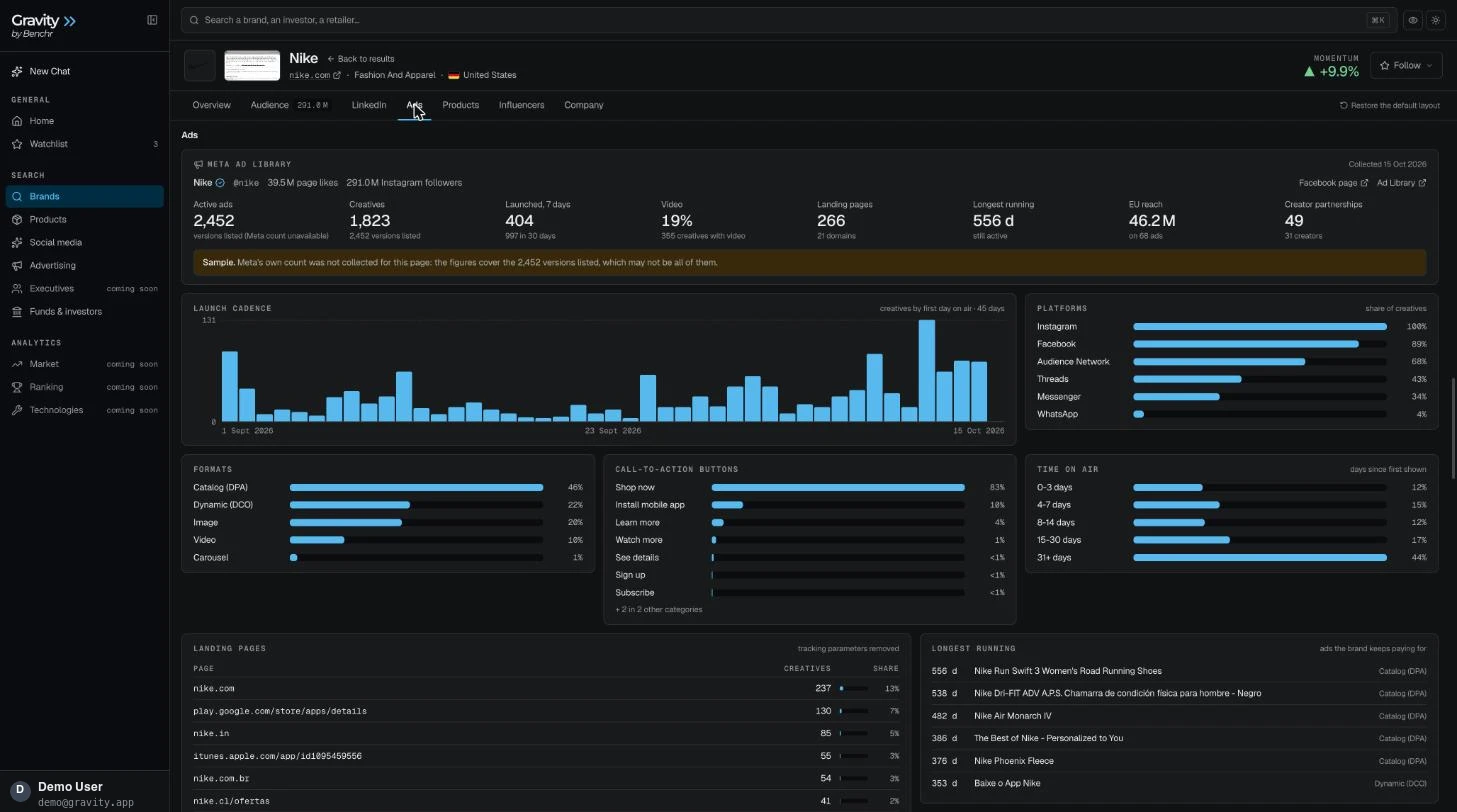Select play.google.com/store/apps/details landing page row
This screenshot has width=1457, height=812.
pos(546,711)
